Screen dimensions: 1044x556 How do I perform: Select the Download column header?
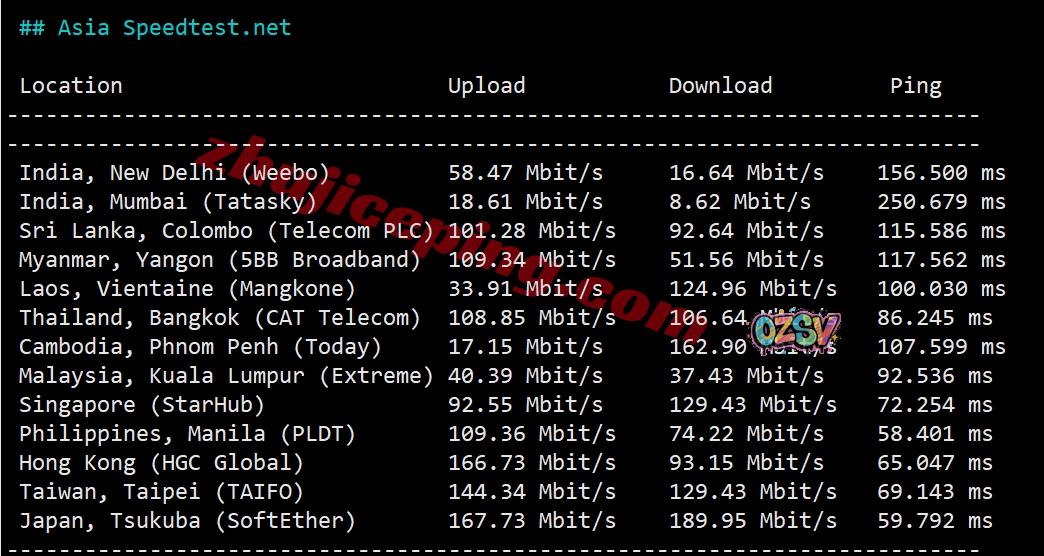(x=720, y=86)
